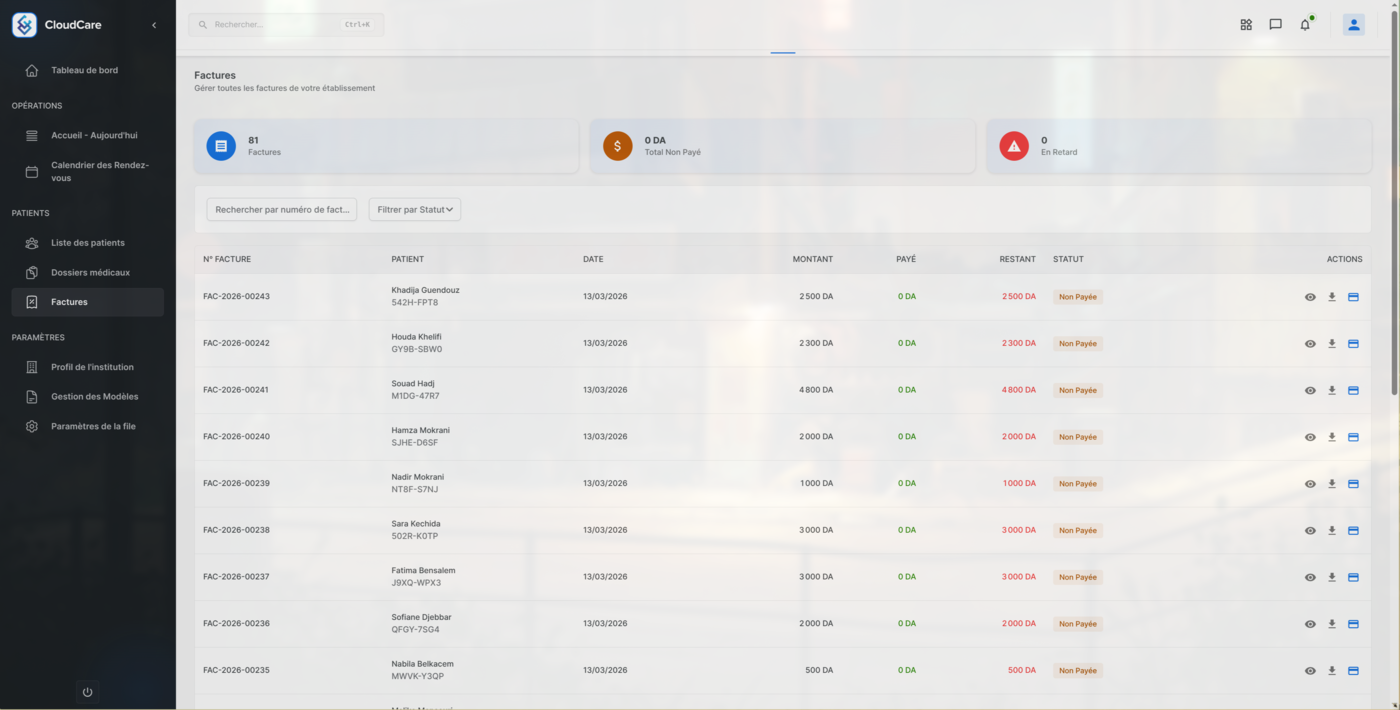The height and width of the screenshot is (710, 1400).
Task: Download invoice FAC-2026-00238
Action: click(1332, 530)
